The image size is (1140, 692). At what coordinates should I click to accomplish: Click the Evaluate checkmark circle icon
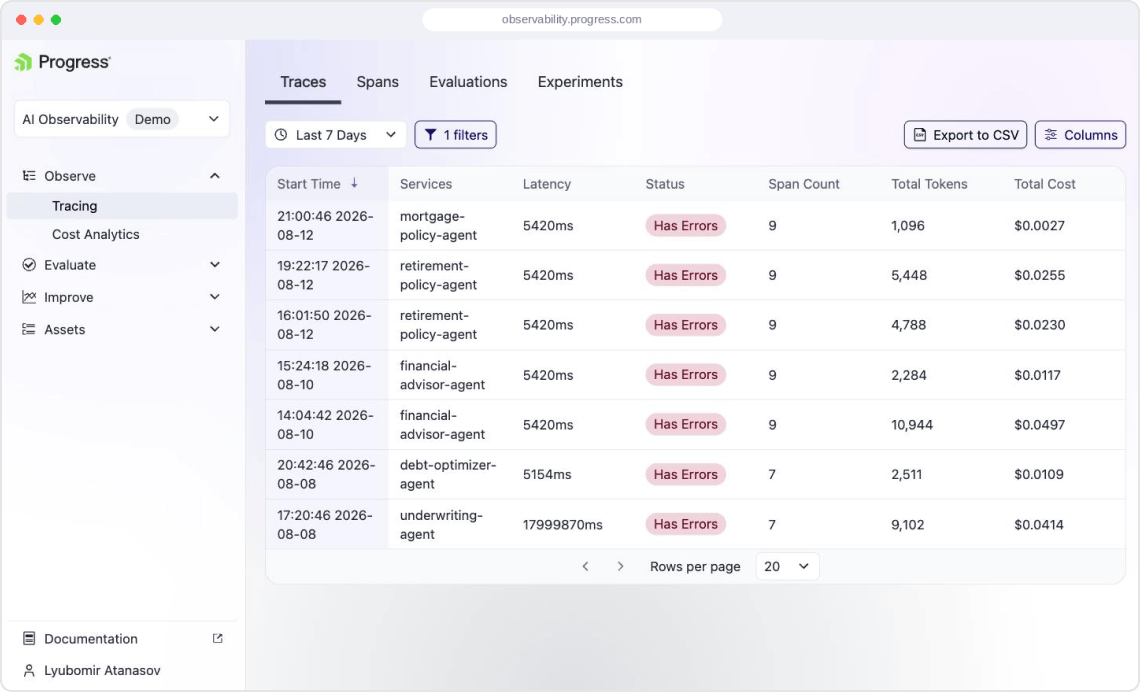click(x=29, y=265)
